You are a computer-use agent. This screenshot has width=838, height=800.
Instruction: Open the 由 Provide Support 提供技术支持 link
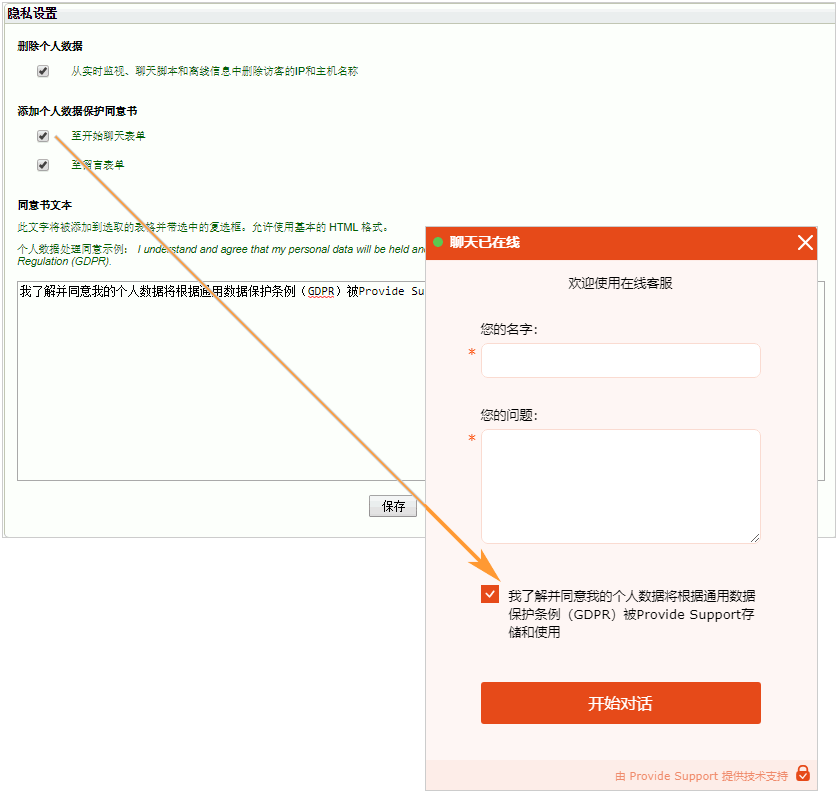701,776
